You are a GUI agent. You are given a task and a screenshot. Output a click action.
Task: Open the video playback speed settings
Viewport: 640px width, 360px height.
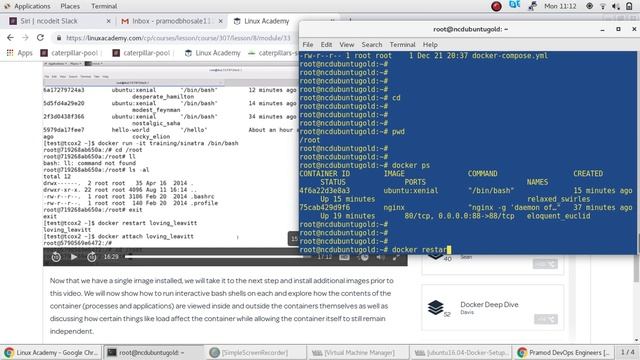pyautogui.click(x=364, y=257)
